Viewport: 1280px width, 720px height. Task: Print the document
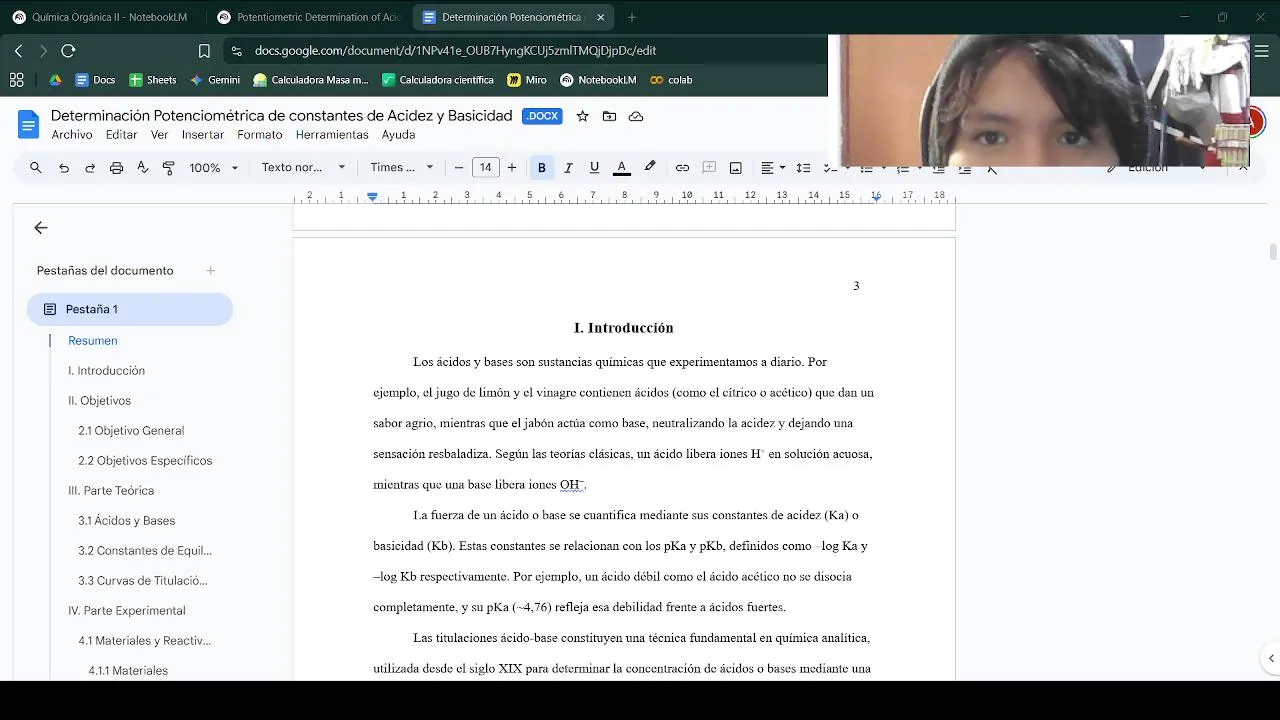(x=116, y=168)
